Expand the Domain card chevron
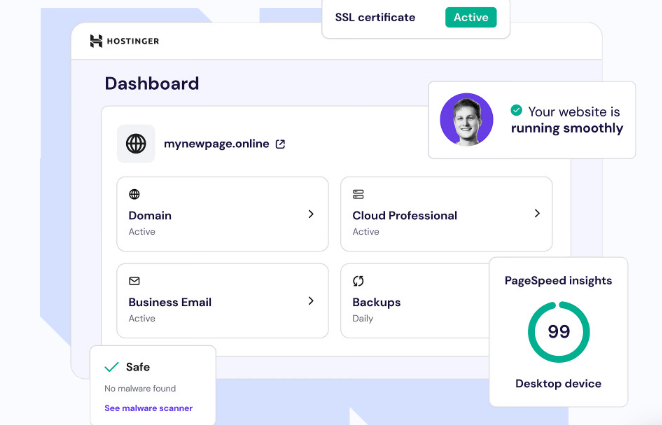662x425 pixels. 311,214
